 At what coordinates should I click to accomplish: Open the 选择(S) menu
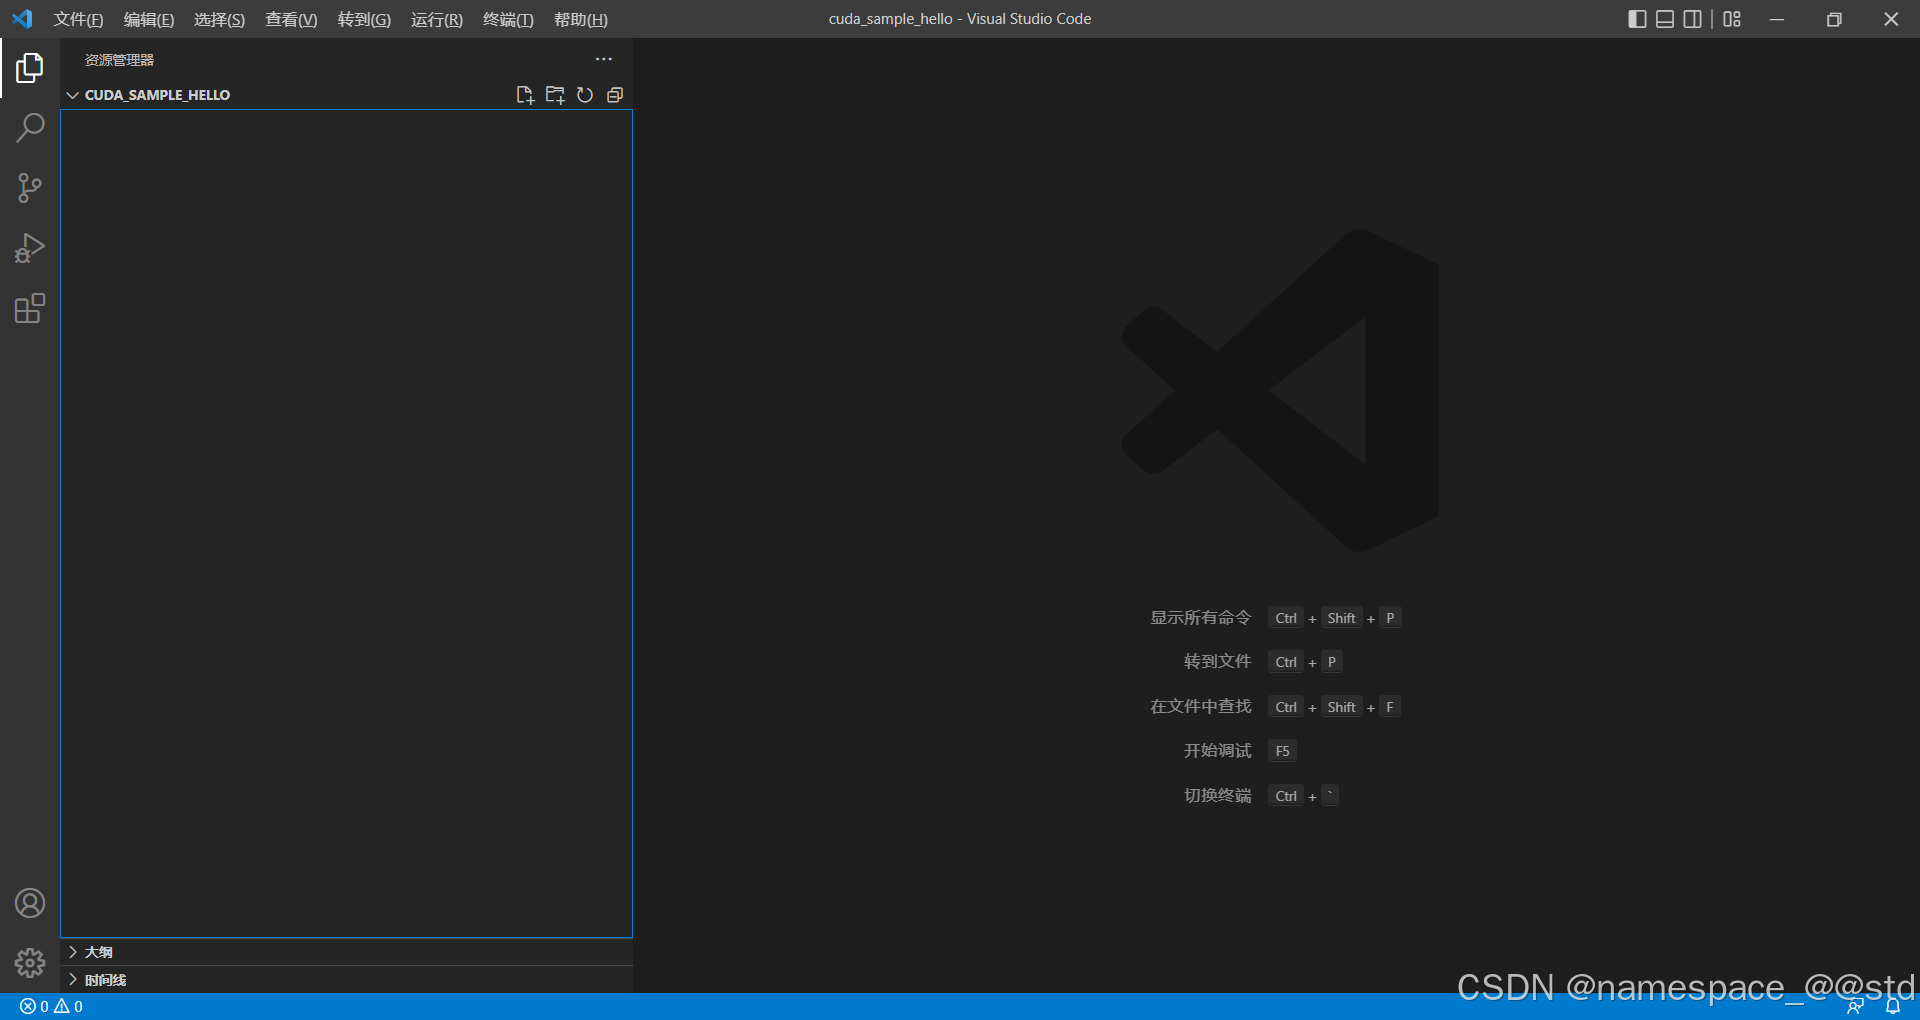219,19
